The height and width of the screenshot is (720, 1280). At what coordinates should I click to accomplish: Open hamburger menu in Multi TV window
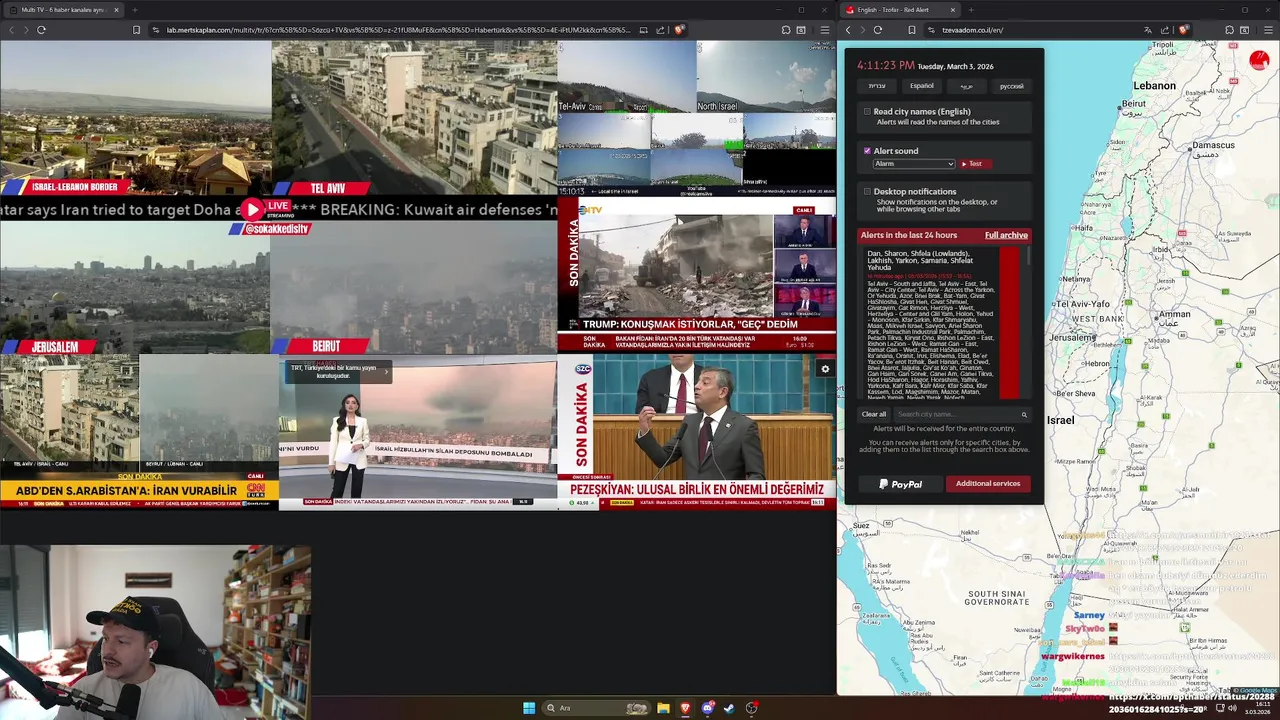point(824,30)
